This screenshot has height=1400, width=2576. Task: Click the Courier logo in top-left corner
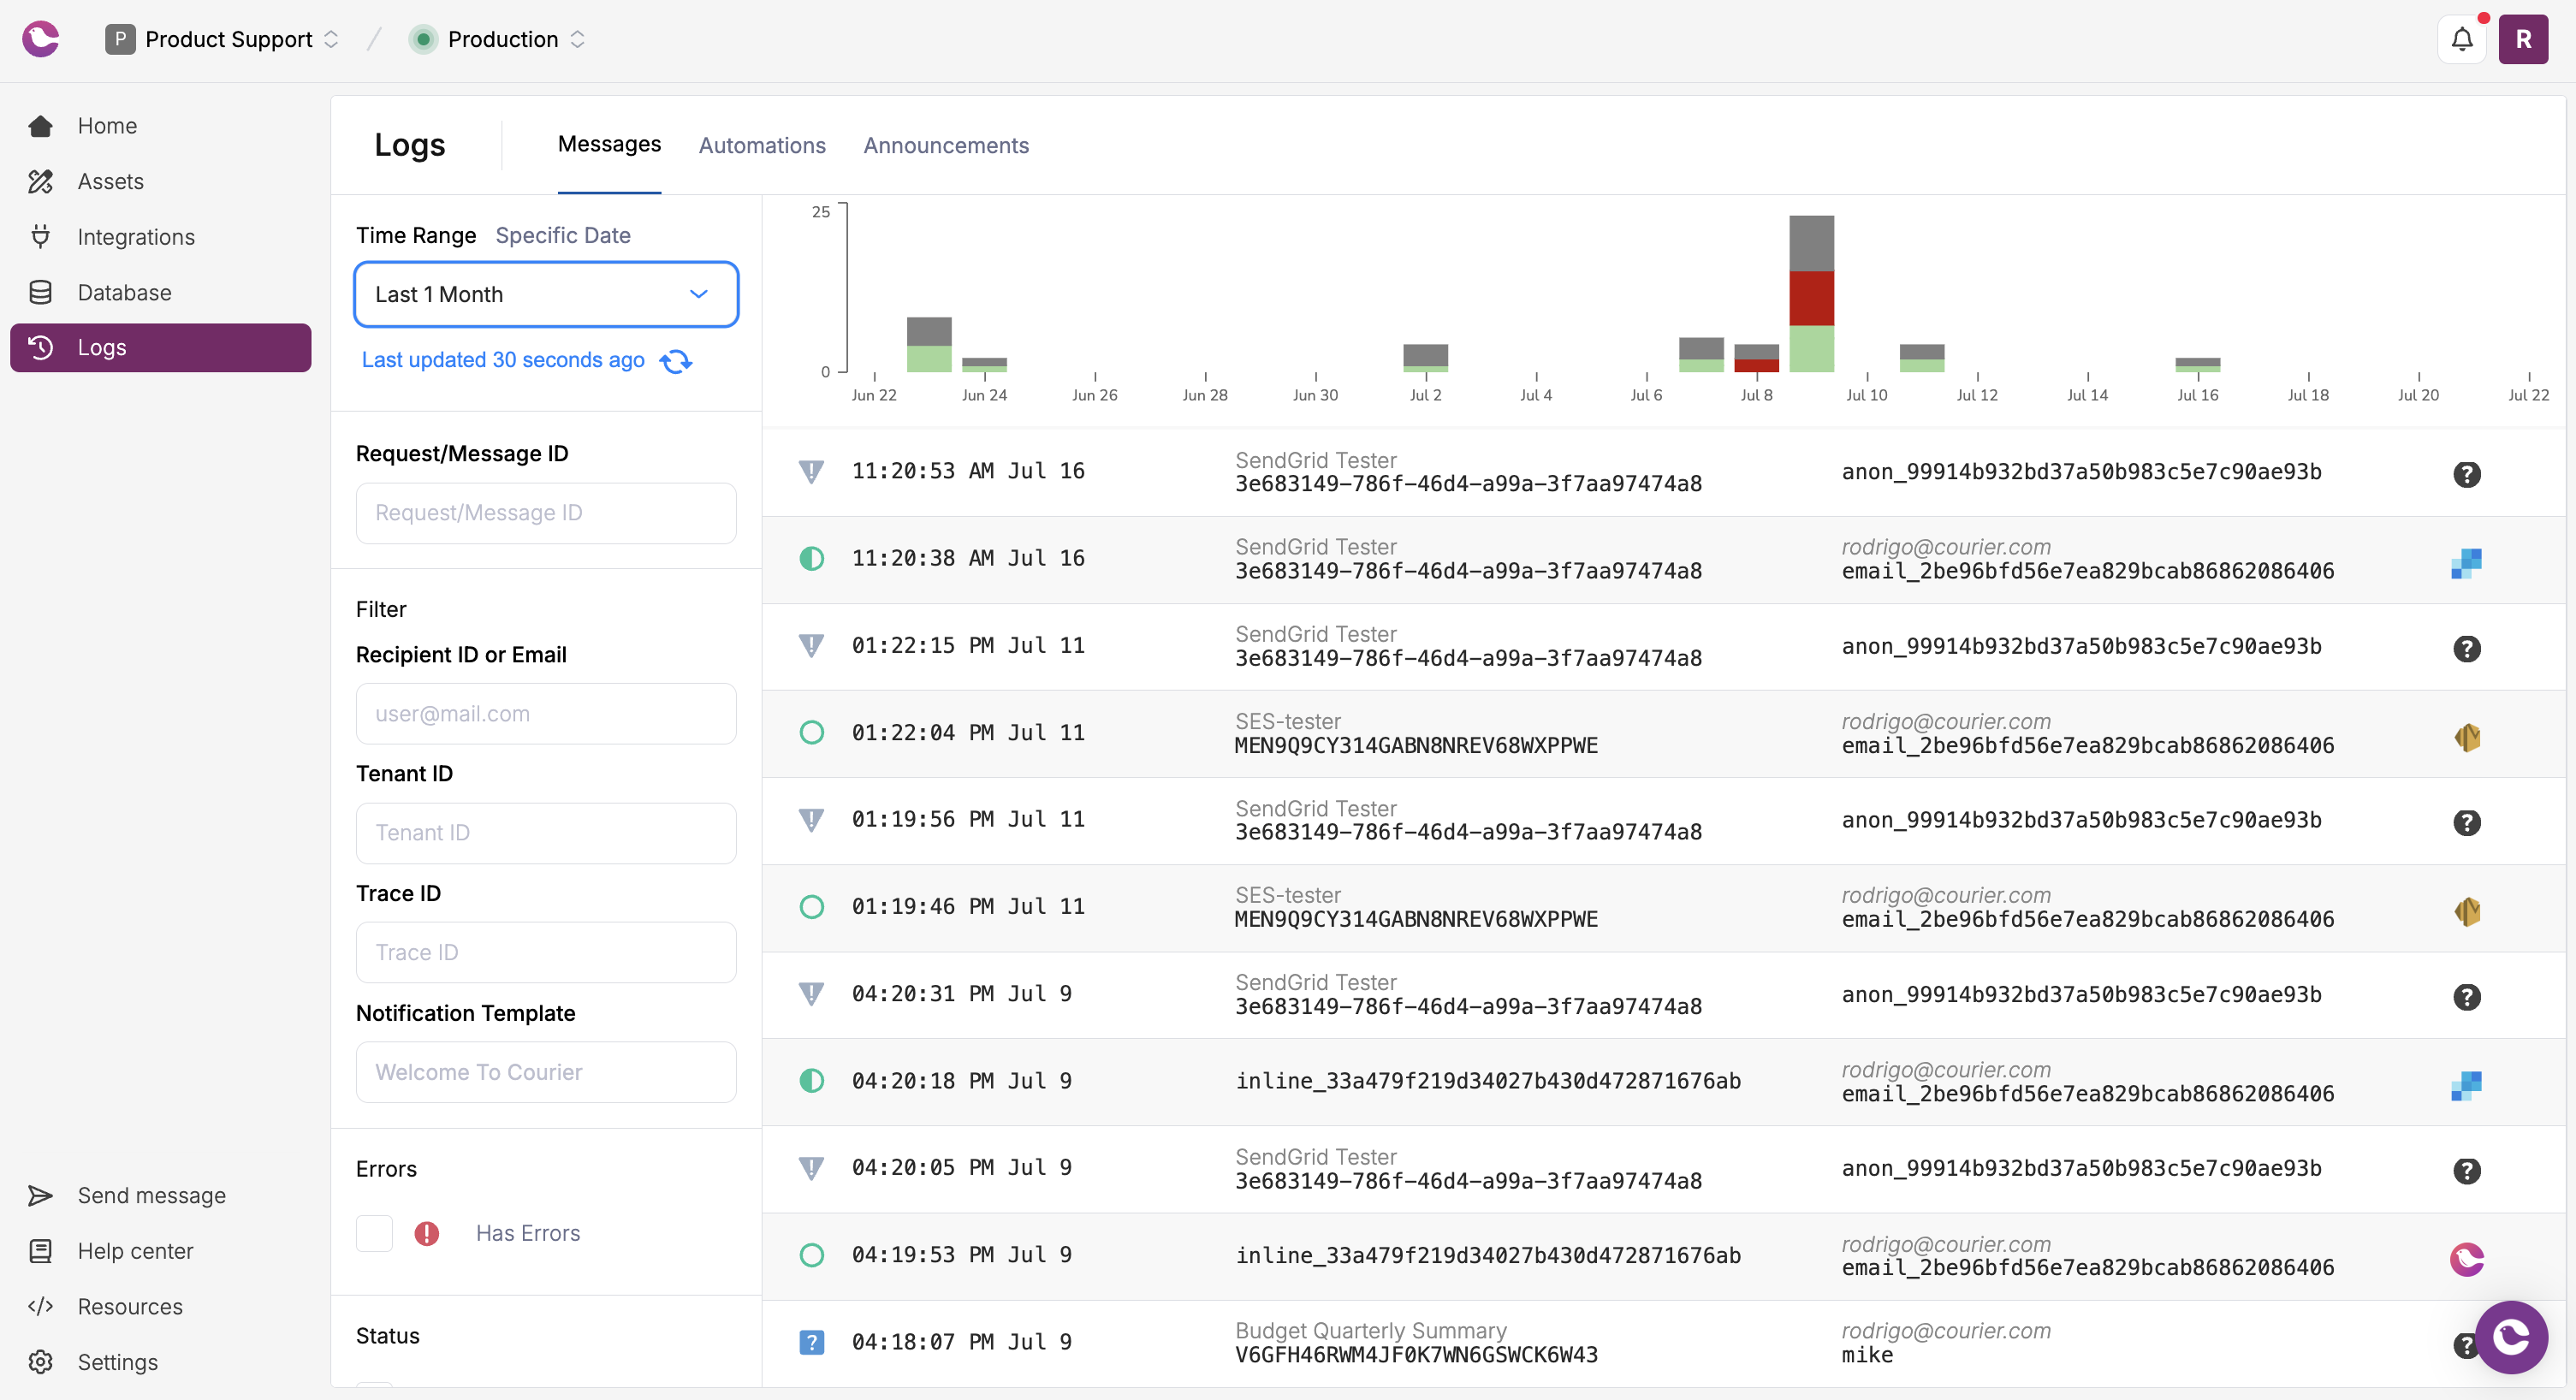pos(41,39)
